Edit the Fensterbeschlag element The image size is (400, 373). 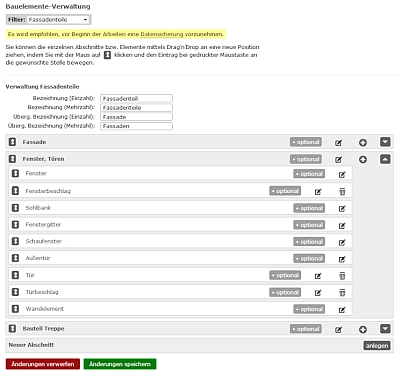[x=318, y=192]
